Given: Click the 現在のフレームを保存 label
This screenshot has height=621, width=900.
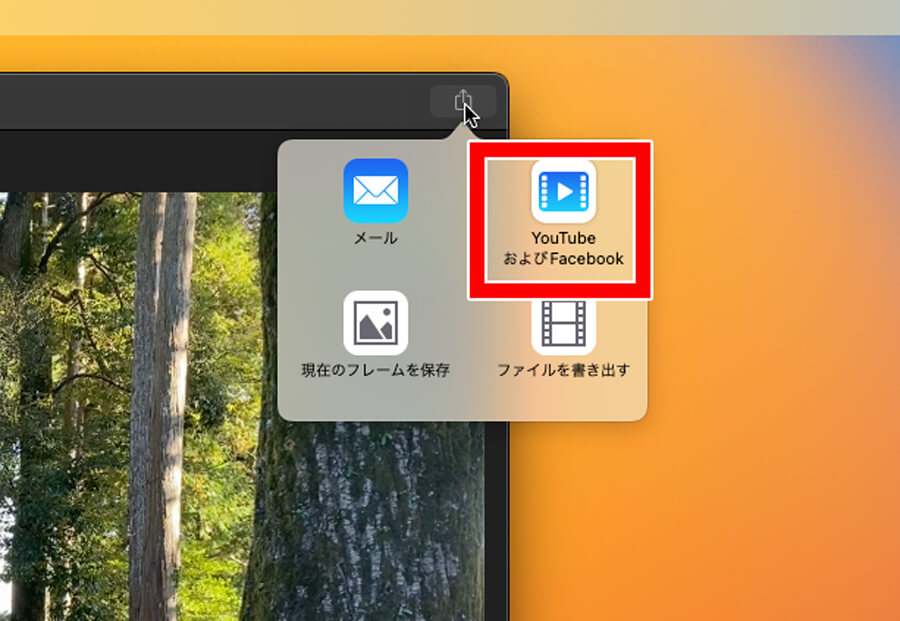Looking at the screenshot, I should coord(376,370).
